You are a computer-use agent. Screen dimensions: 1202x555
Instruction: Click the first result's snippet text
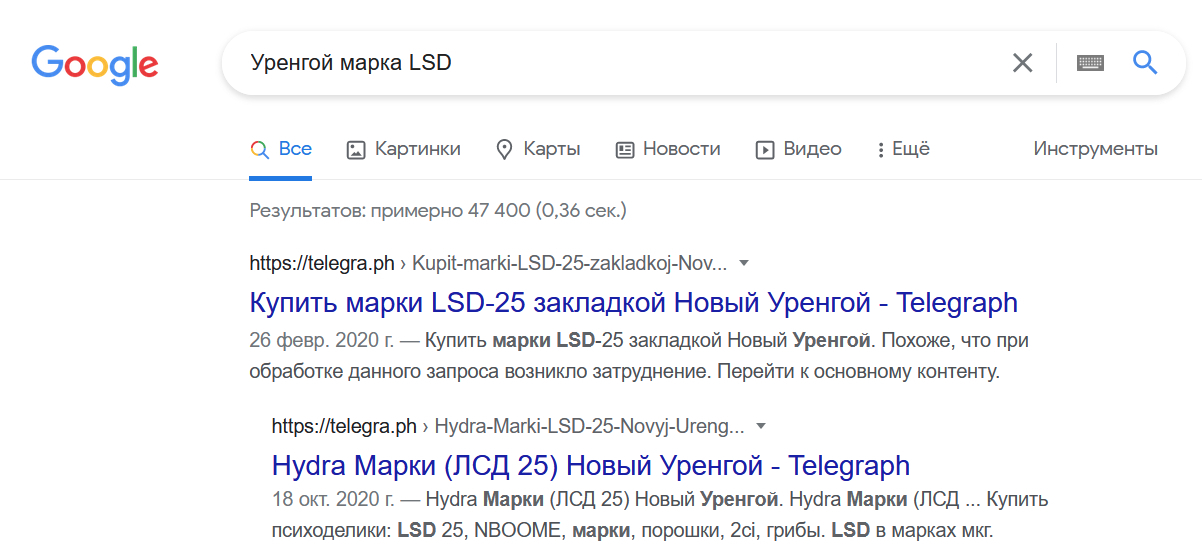tap(638, 357)
